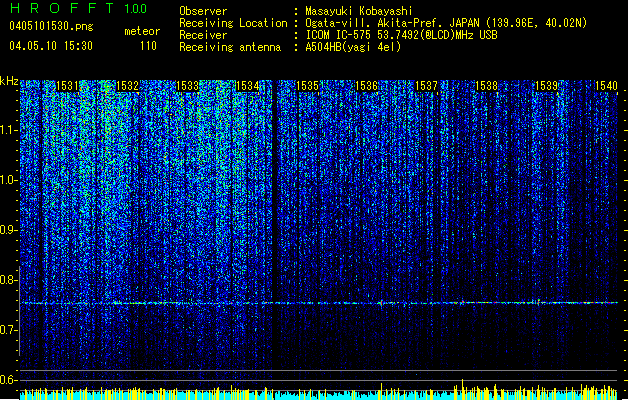Click the 0.8 kHz axis tick label
Viewport: 629px width, 400px height.
coord(8,280)
